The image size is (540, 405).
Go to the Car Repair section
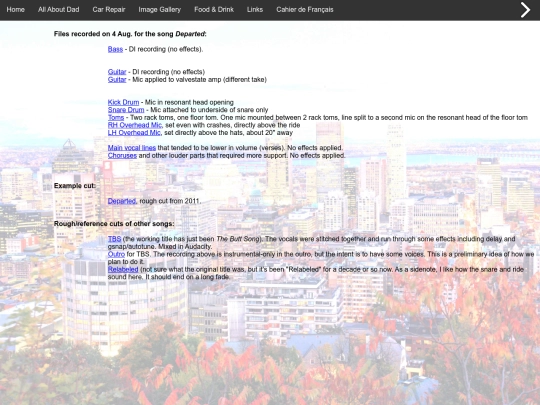(109, 10)
